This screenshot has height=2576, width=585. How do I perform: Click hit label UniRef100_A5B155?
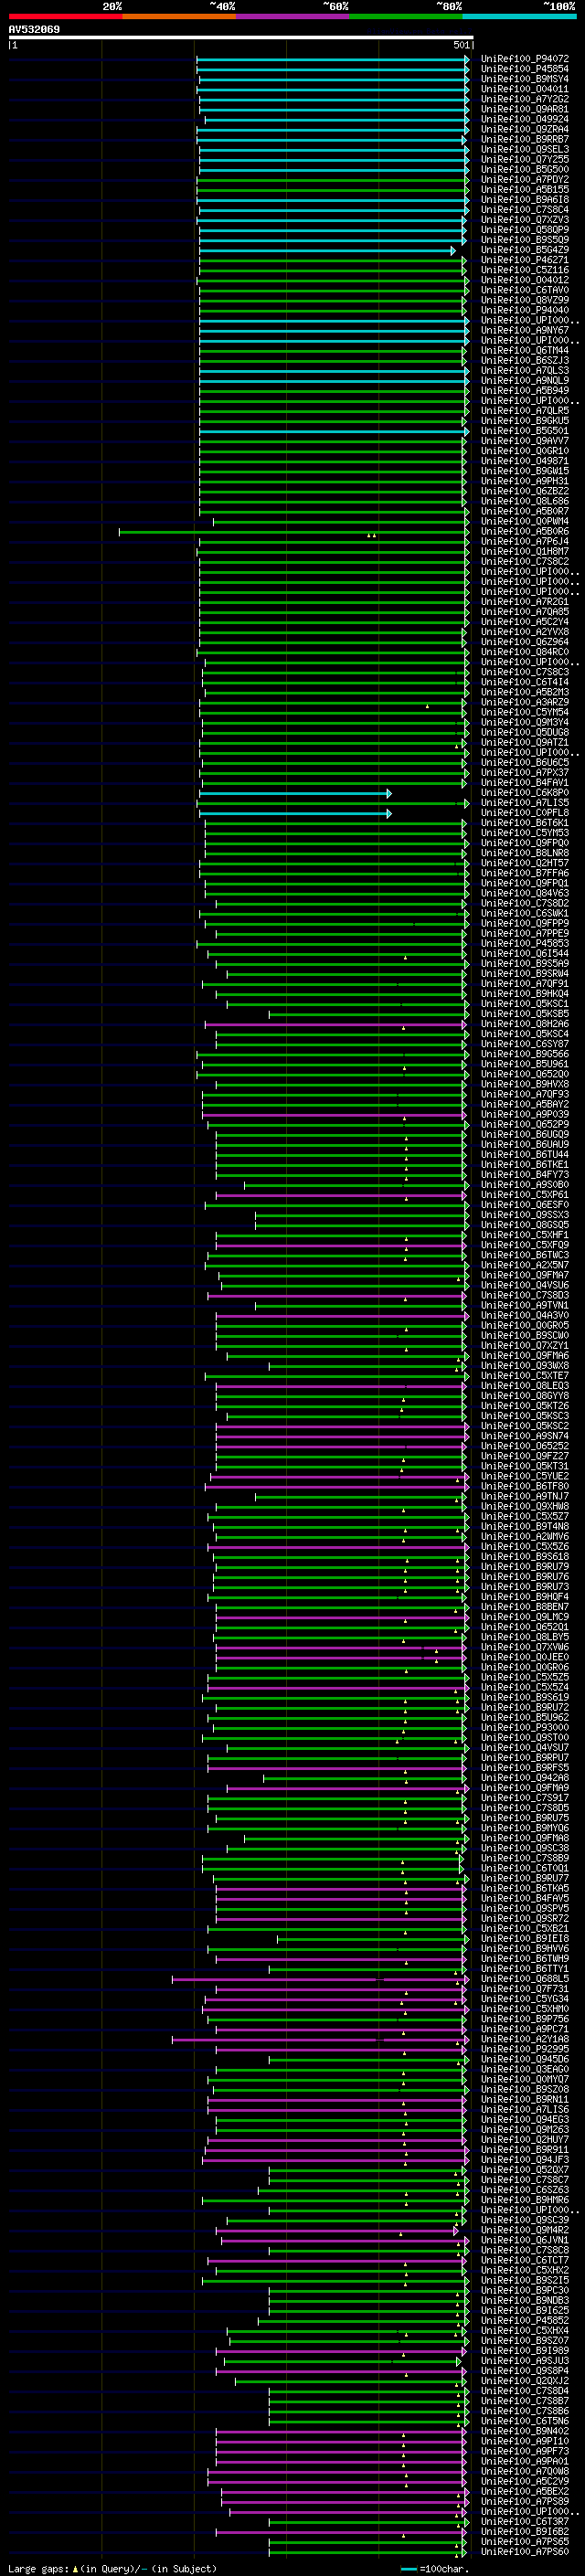tap(525, 189)
